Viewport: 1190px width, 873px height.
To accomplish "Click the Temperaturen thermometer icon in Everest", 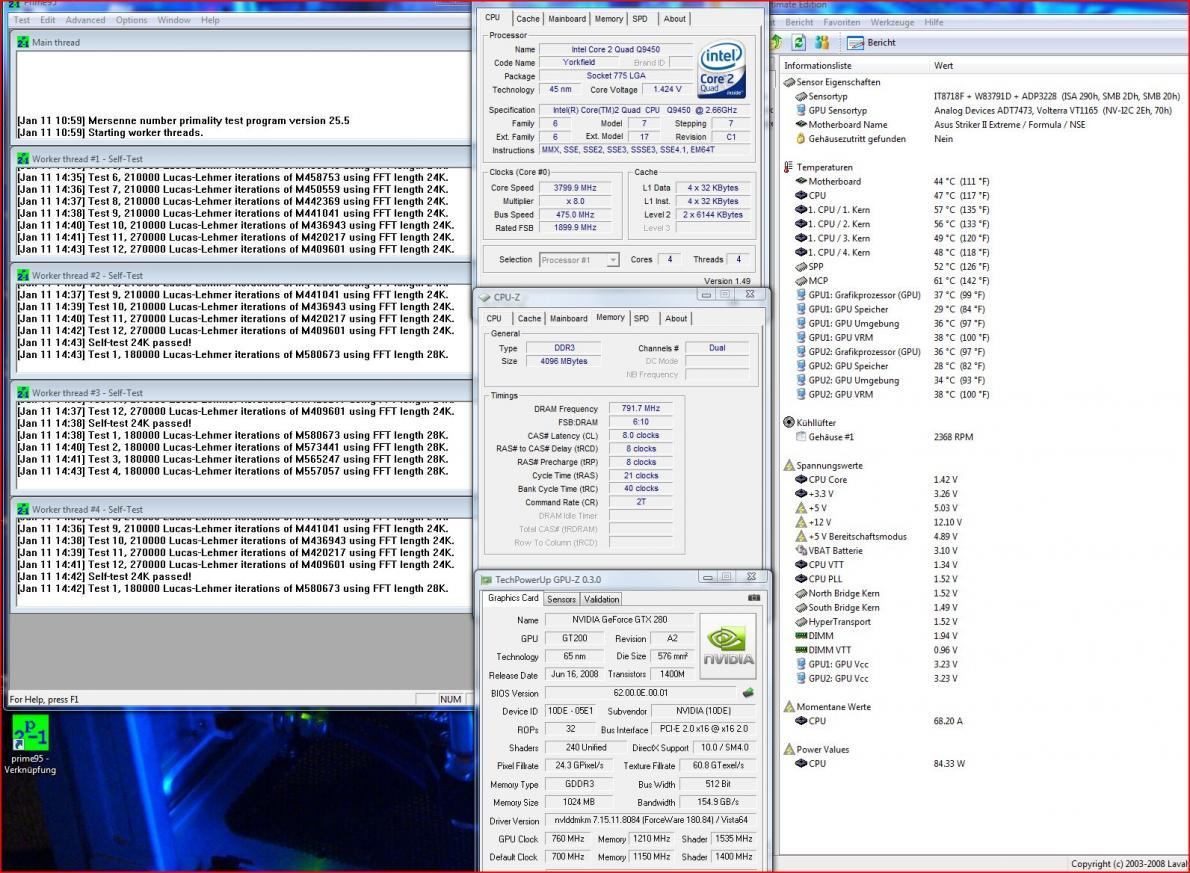I will pyautogui.click(x=789, y=167).
